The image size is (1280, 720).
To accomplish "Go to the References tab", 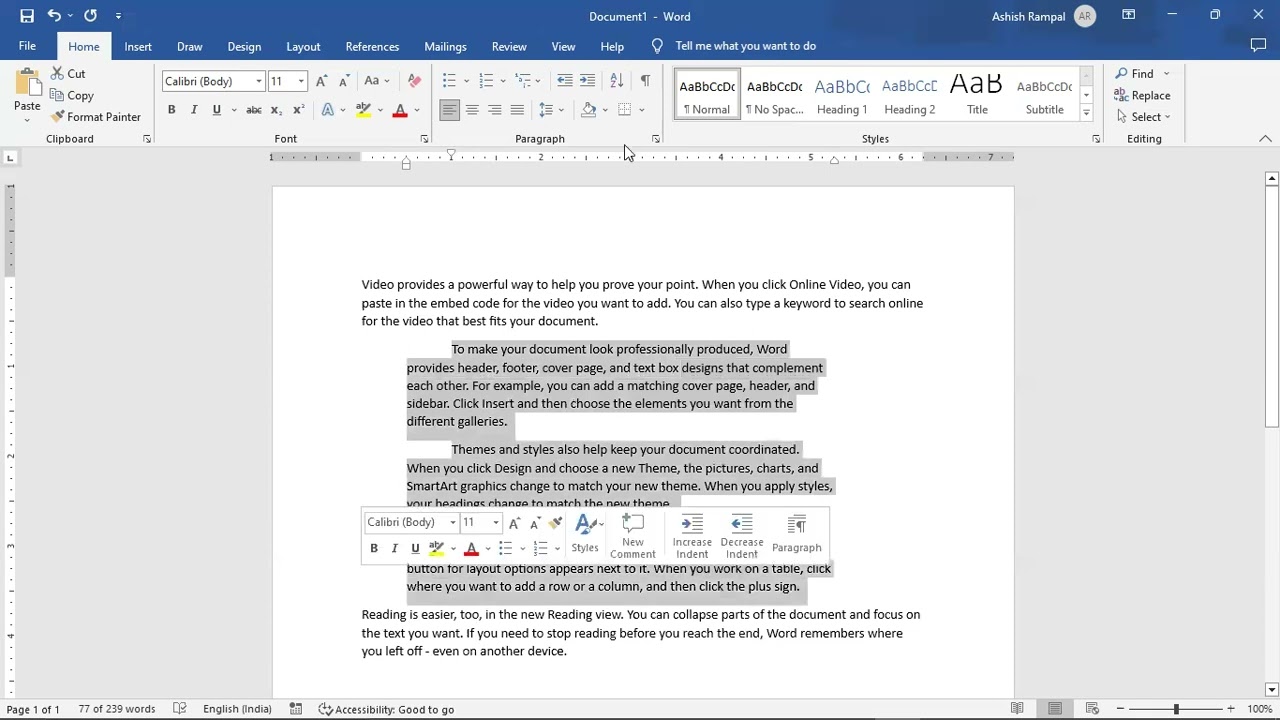I will coord(372,46).
